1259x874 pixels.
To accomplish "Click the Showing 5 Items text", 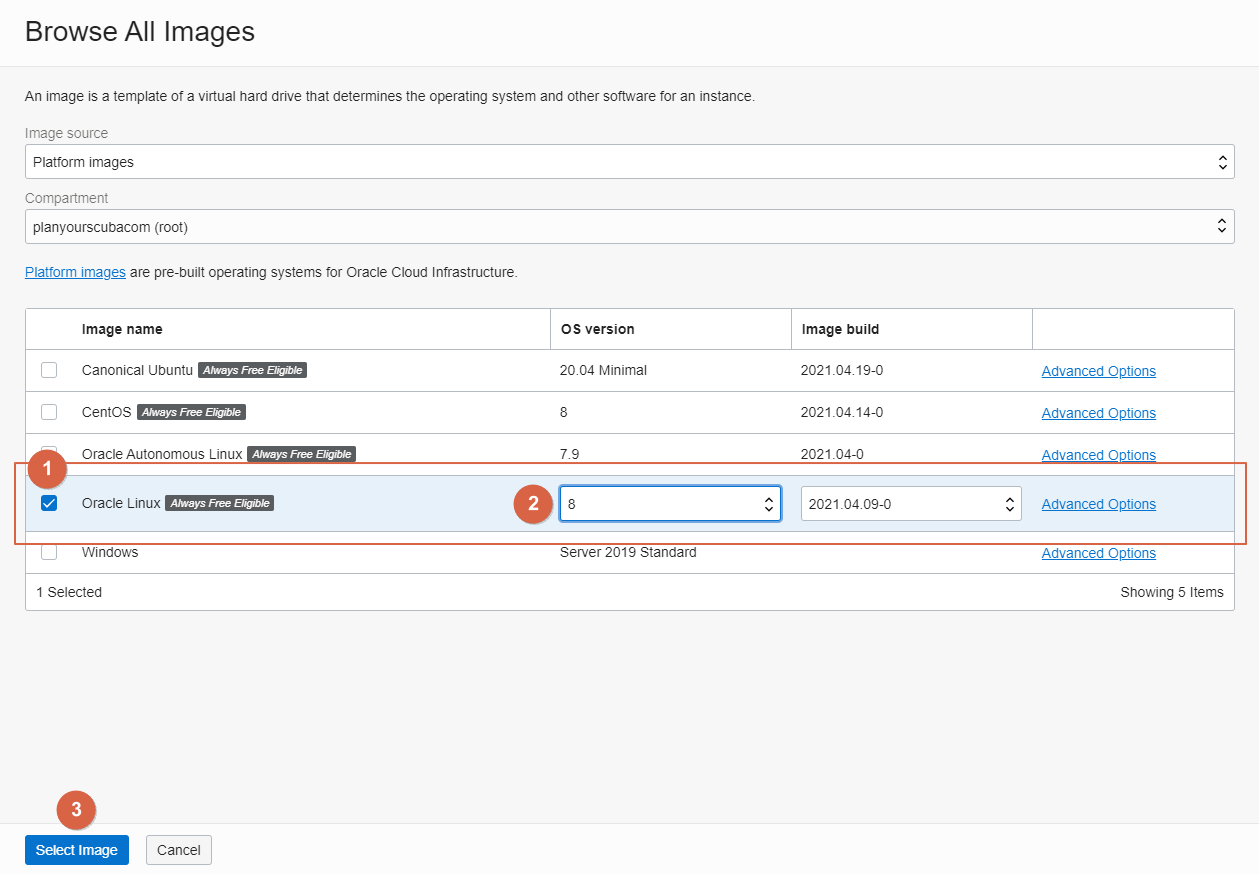I will click(x=1172, y=592).
